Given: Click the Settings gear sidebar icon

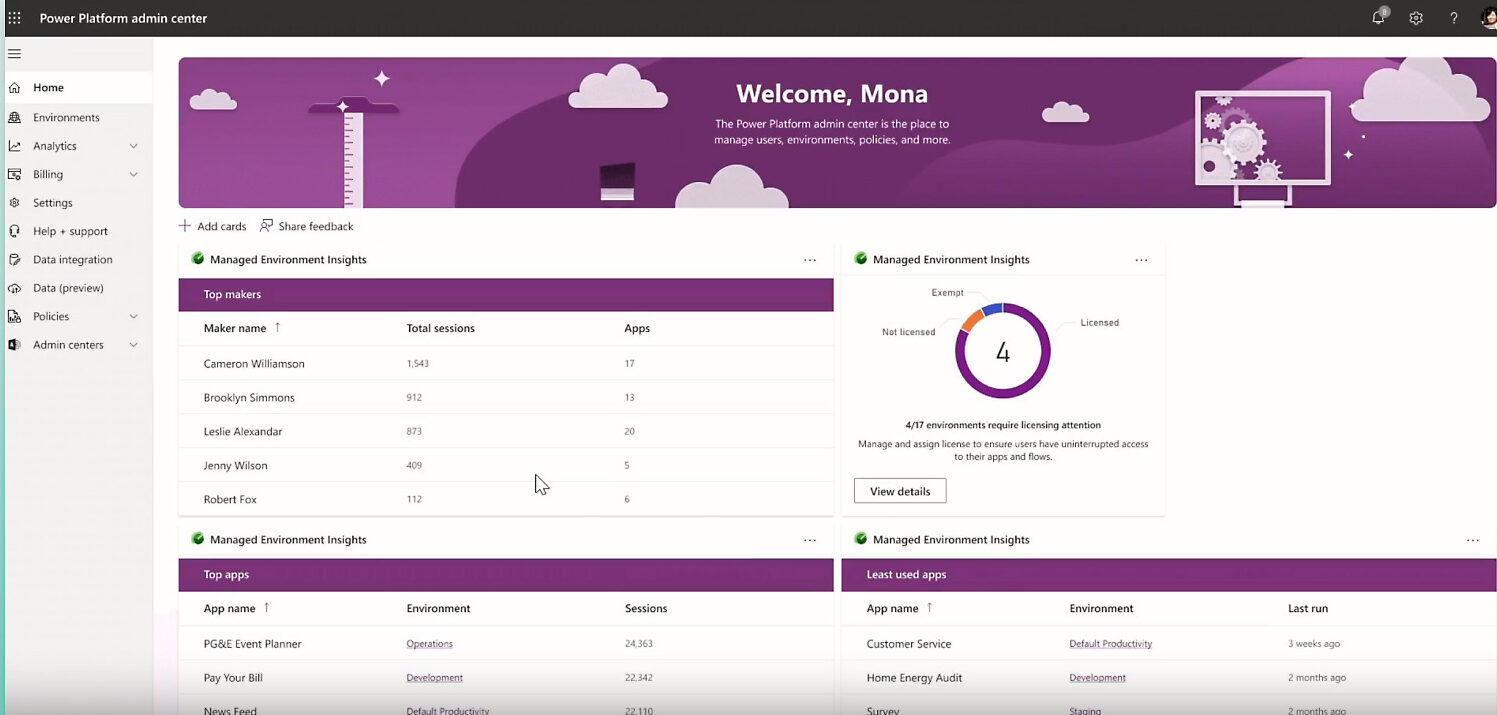Looking at the screenshot, I should click(14, 203).
